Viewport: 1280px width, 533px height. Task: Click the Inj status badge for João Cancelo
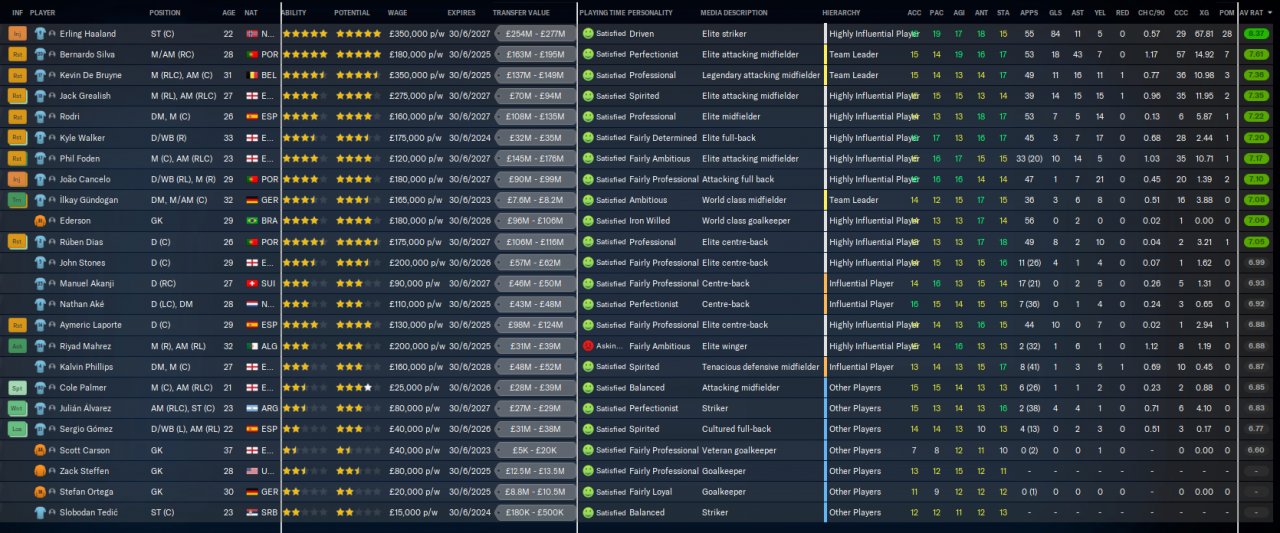tap(18, 179)
